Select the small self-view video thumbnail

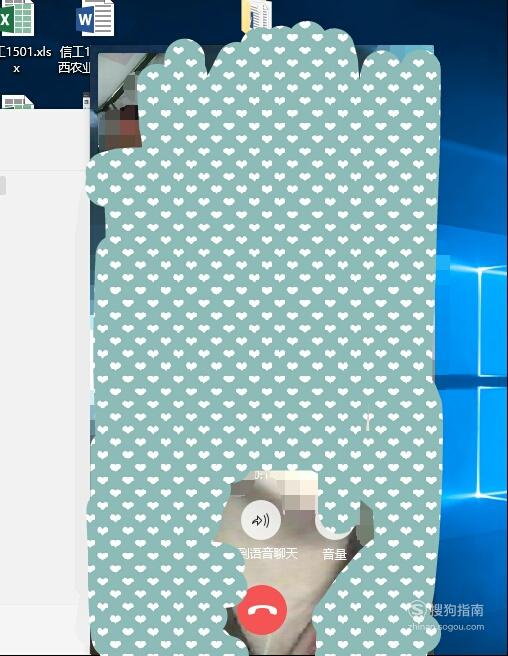119,101
